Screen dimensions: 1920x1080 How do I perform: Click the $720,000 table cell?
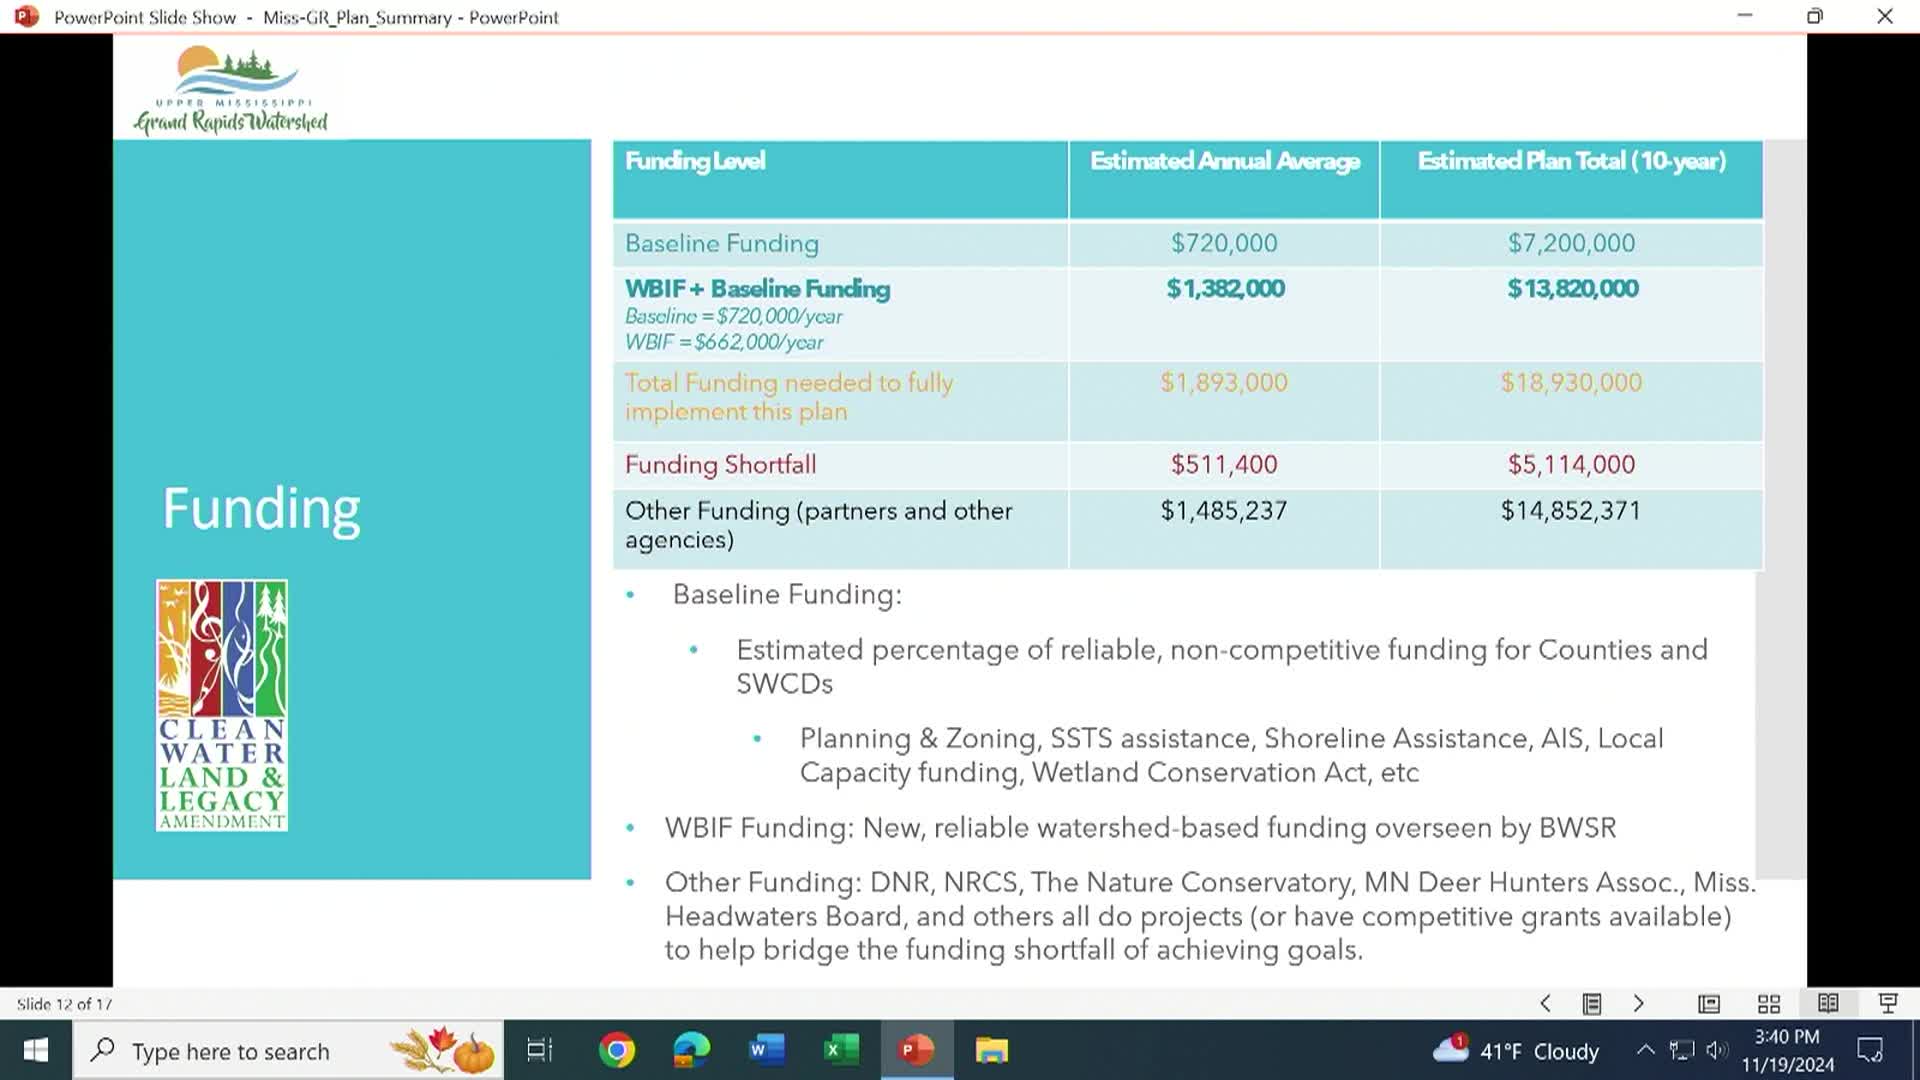[1224, 243]
